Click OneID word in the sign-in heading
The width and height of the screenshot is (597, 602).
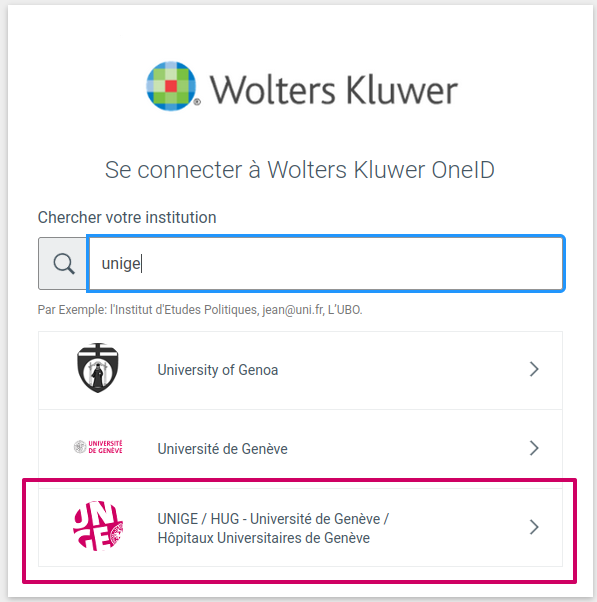pyautogui.click(x=463, y=170)
